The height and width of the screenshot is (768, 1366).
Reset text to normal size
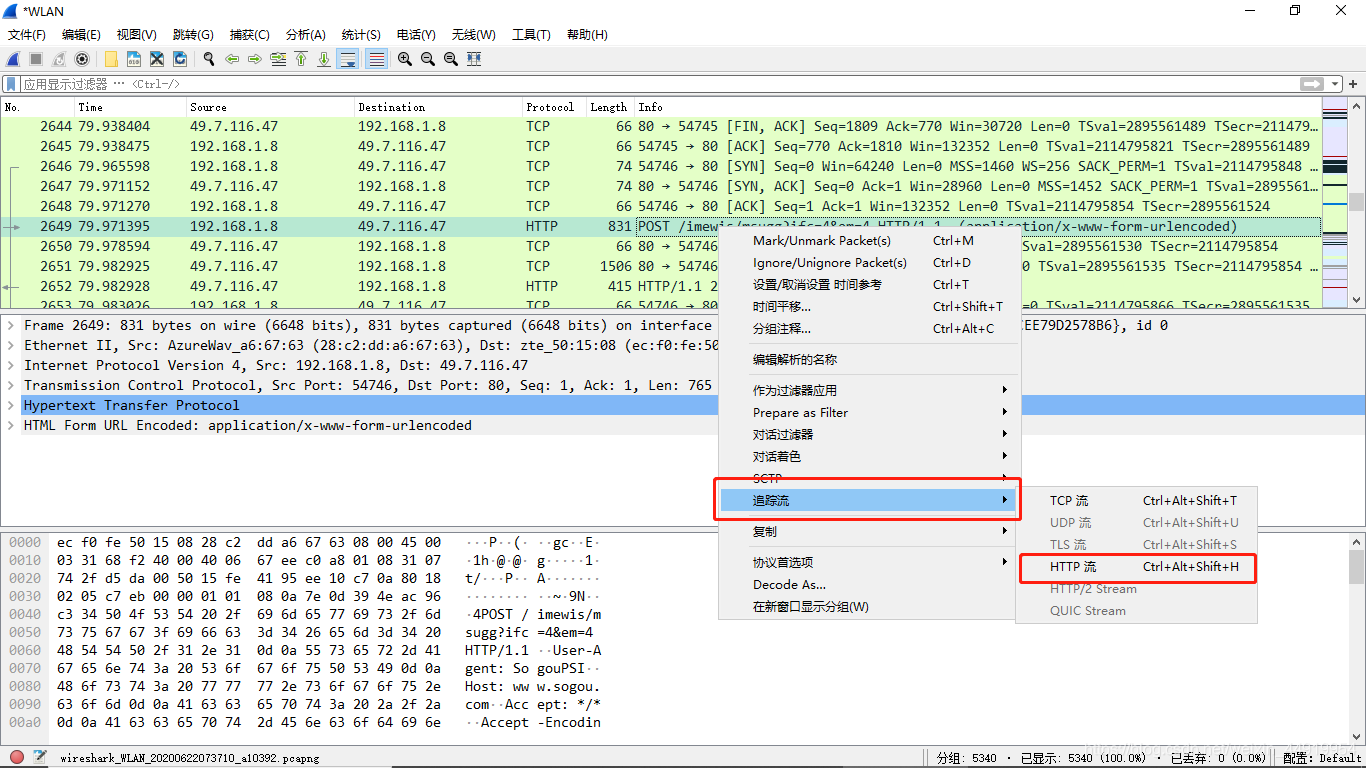coord(451,59)
